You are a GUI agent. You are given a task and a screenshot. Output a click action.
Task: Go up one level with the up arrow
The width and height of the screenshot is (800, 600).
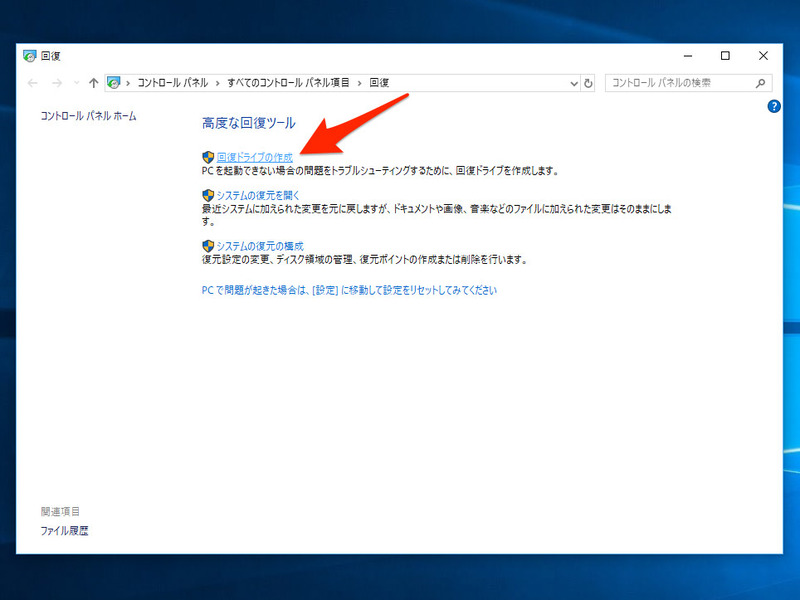93,83
